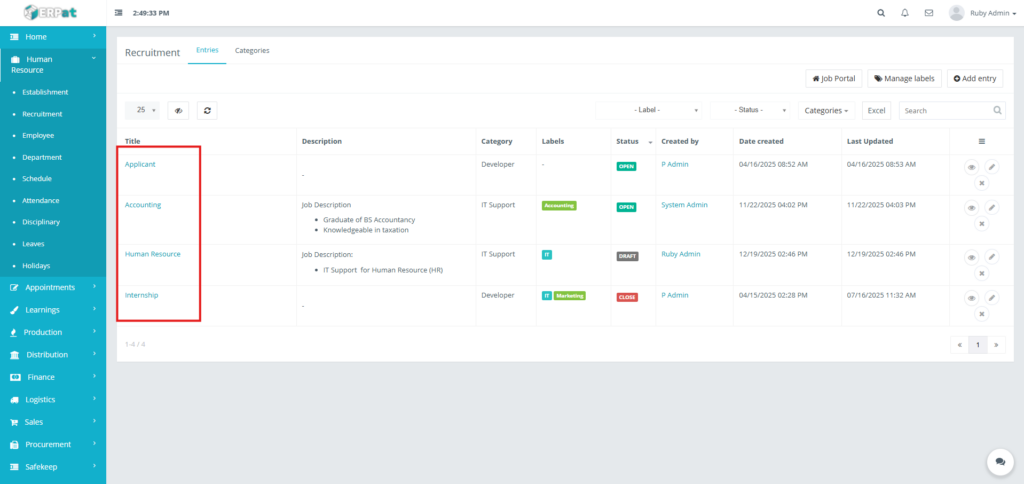Open Employee in the sidebar menu

pos(38,135)
